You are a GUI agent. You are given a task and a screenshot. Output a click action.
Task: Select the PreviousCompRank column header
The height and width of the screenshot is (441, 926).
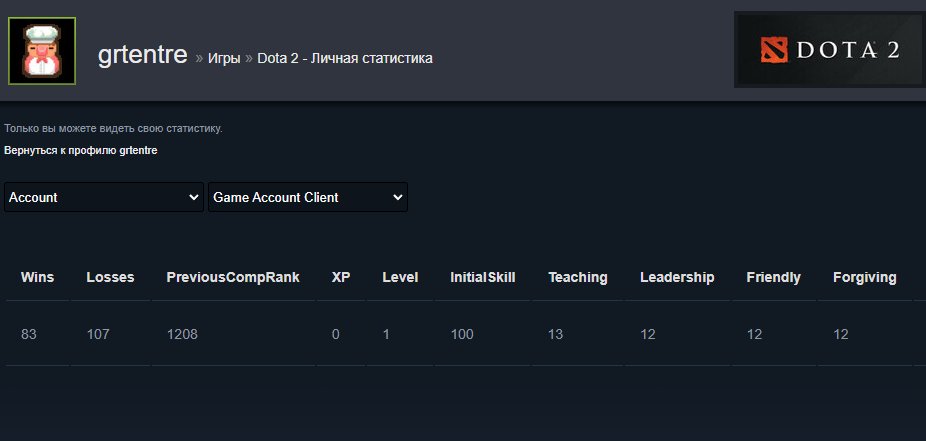coord(233,277)
